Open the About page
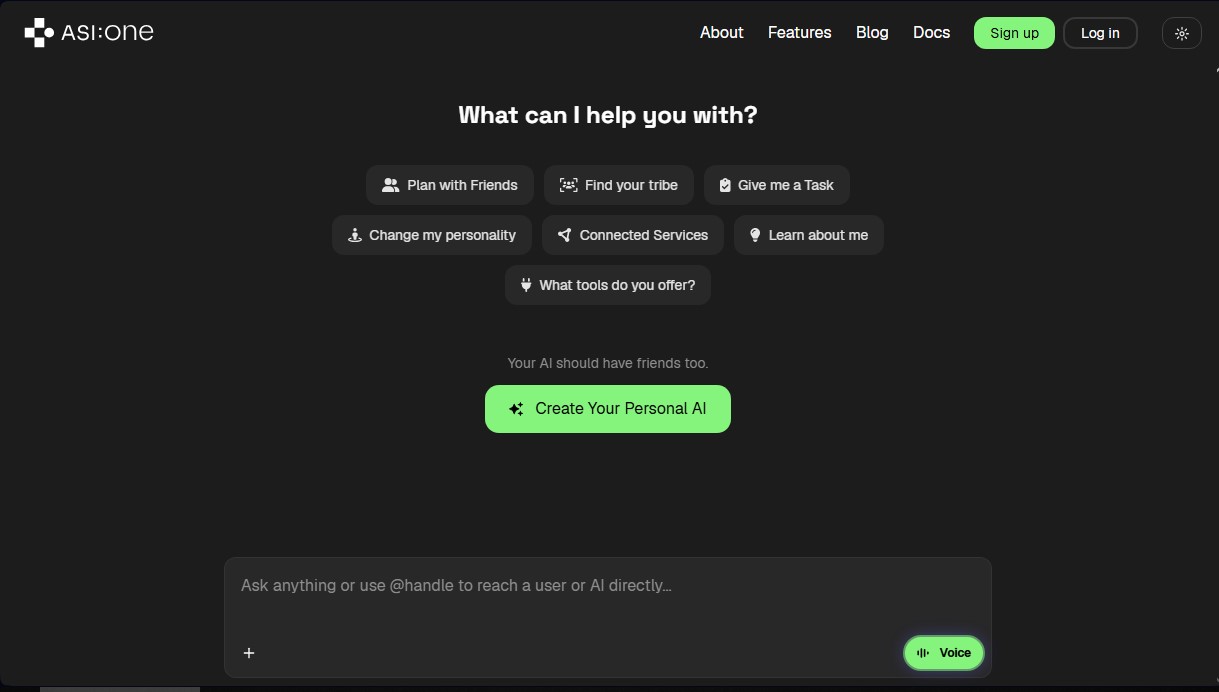The width and height of the screenshot is (1219, 692). [721, 33]
